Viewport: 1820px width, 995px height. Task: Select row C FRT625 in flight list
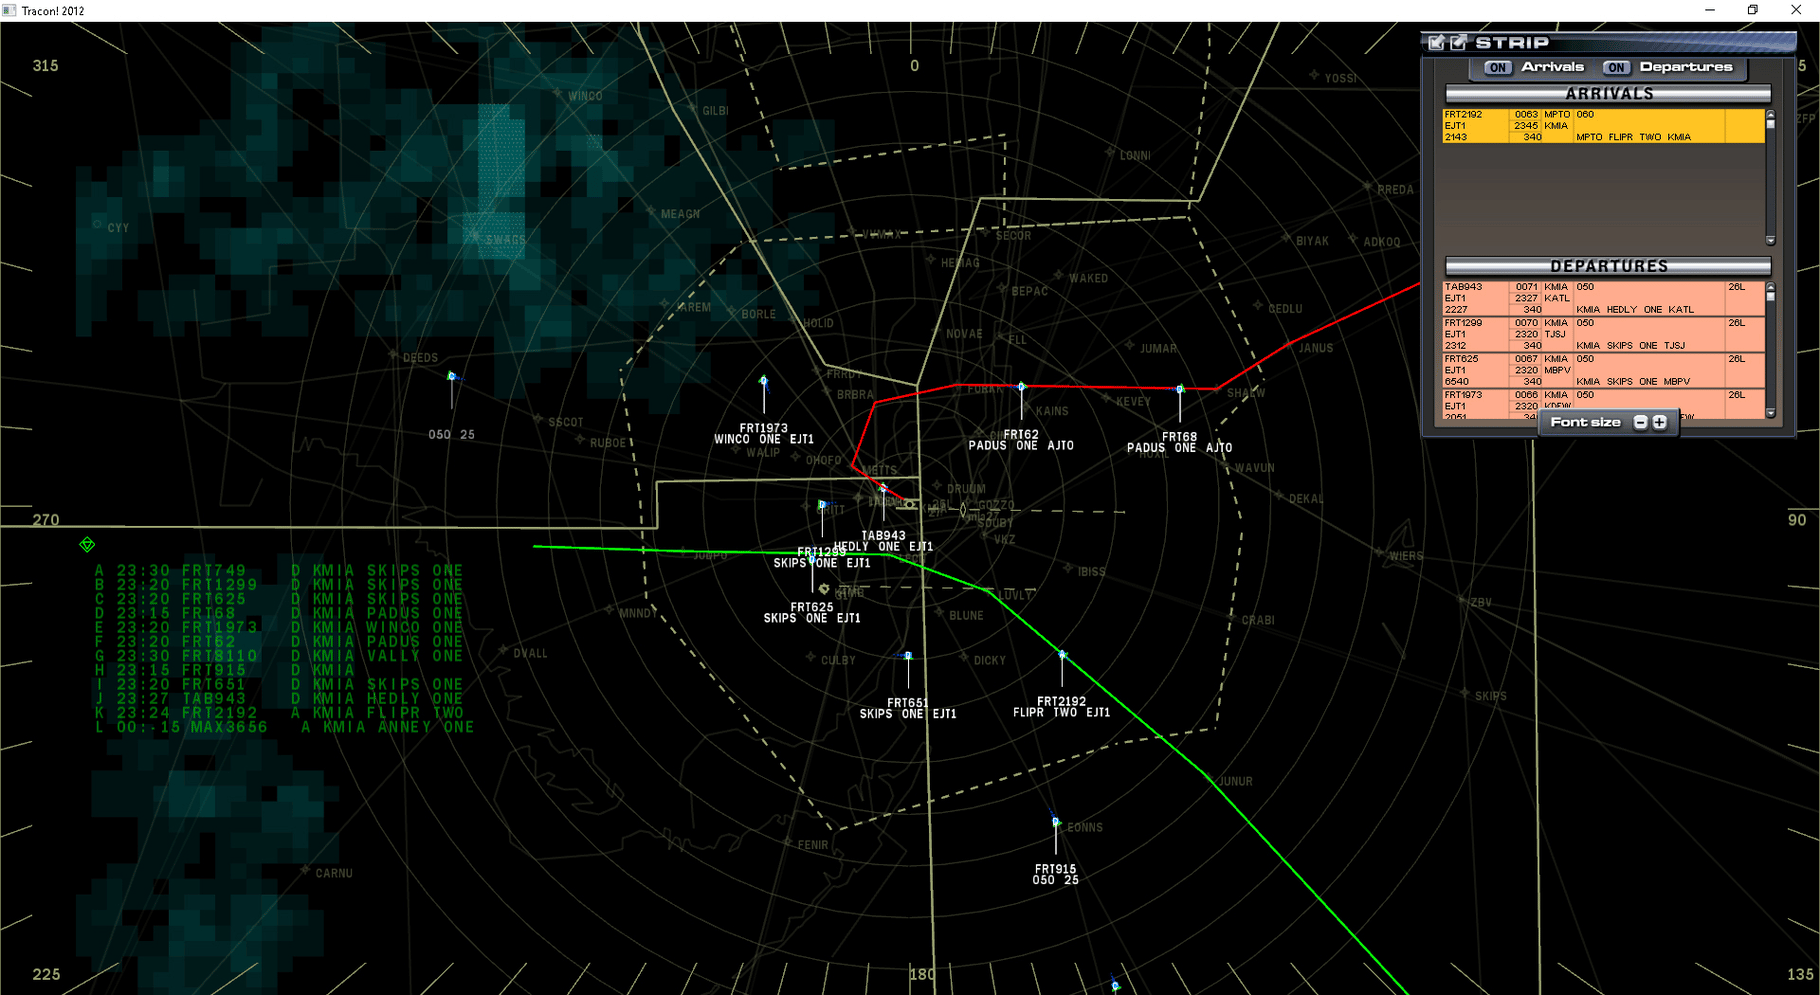(x=279, y=598)
